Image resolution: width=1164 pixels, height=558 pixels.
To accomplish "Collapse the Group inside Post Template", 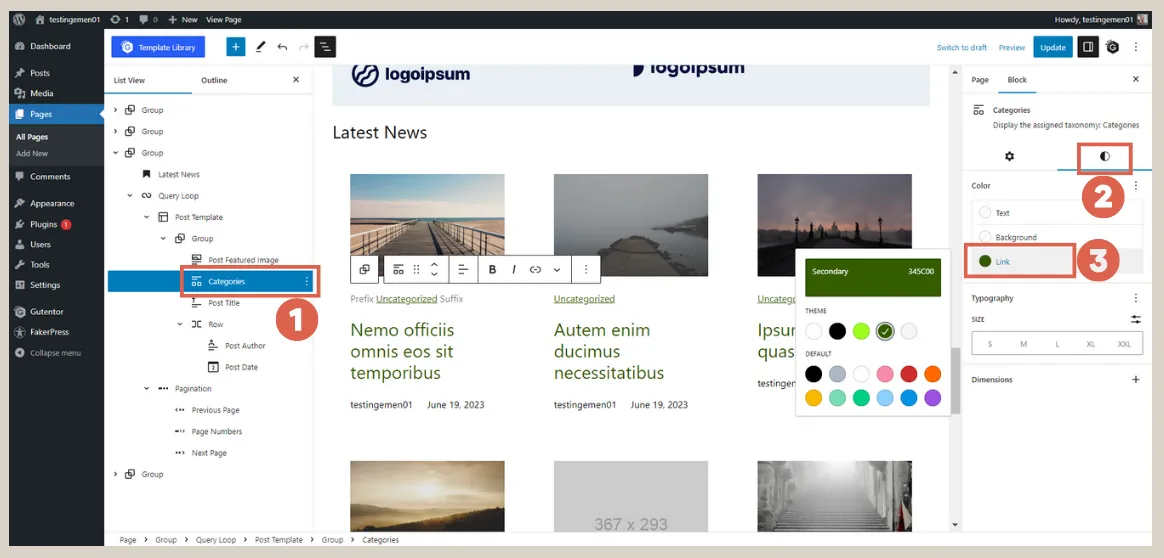I will point(163,239).
